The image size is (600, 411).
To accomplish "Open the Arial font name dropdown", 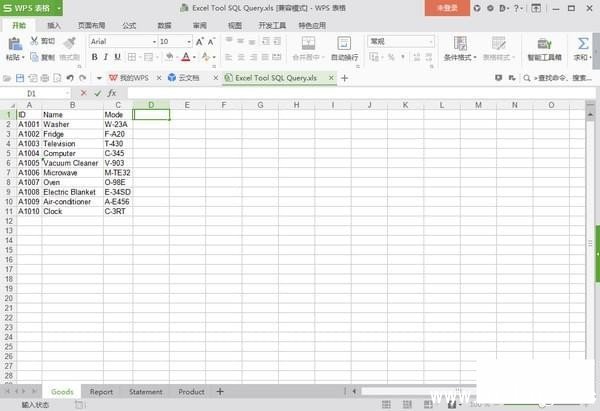I will (x=154, y=41).
